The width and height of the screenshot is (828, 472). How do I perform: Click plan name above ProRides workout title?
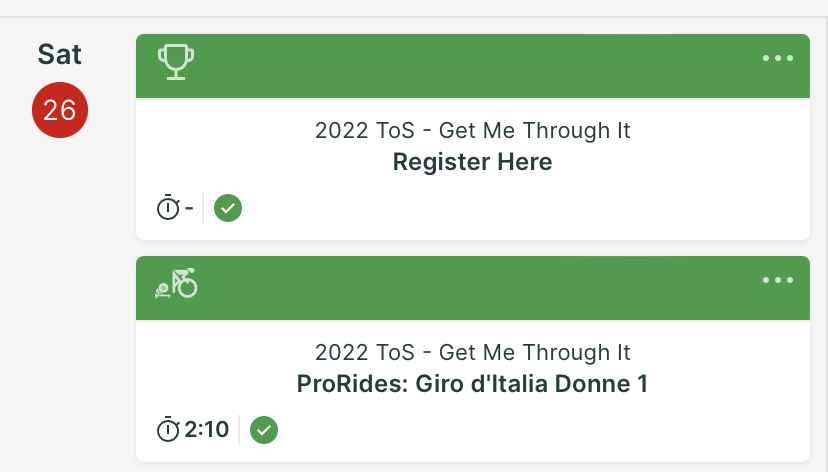coord(472,353)
